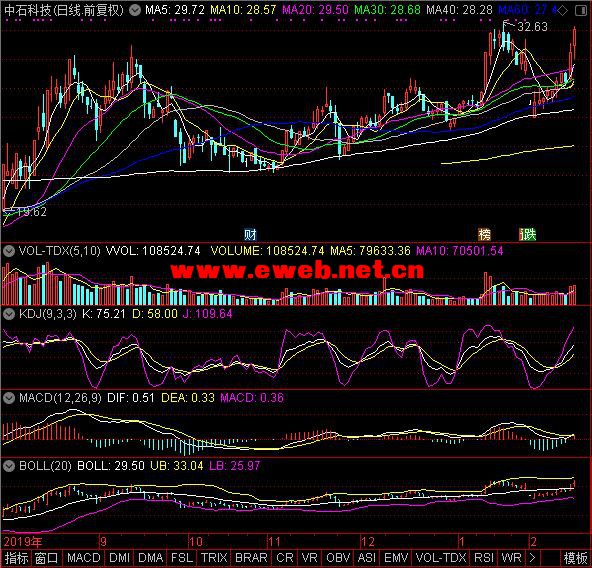Click the 32.63 high price marker
The image size is (592, 568).
click(x=532, y=27)
